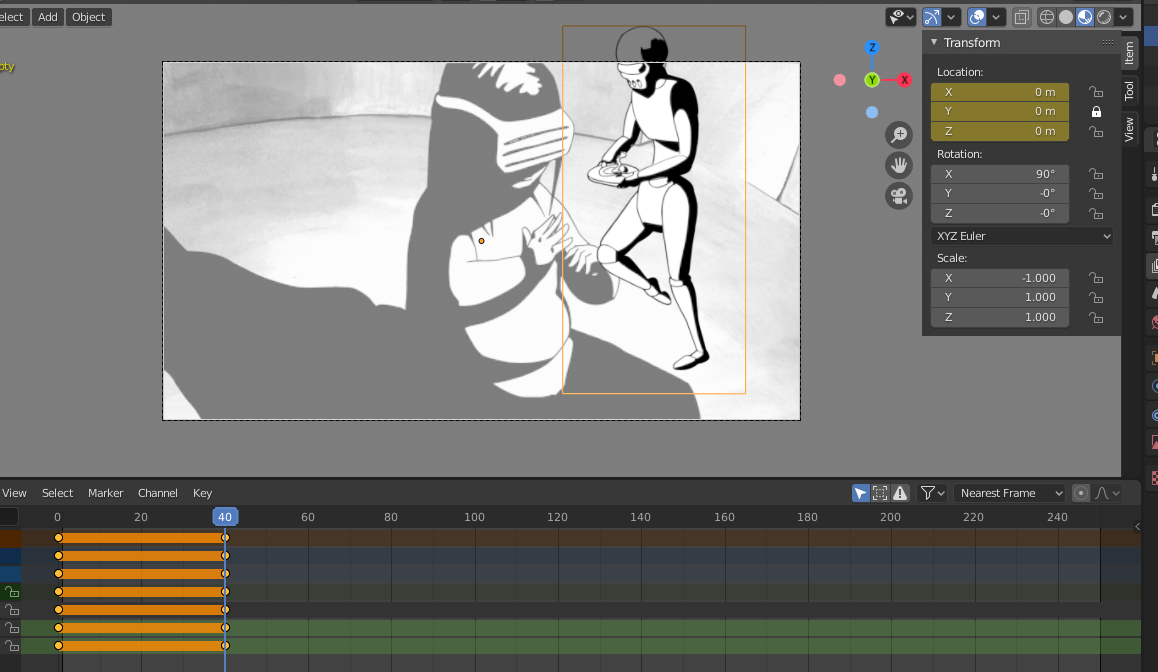Open the viewport shading options dropdown
This screenshot has height=672, width=1158.
click(x=1123, y=17)
